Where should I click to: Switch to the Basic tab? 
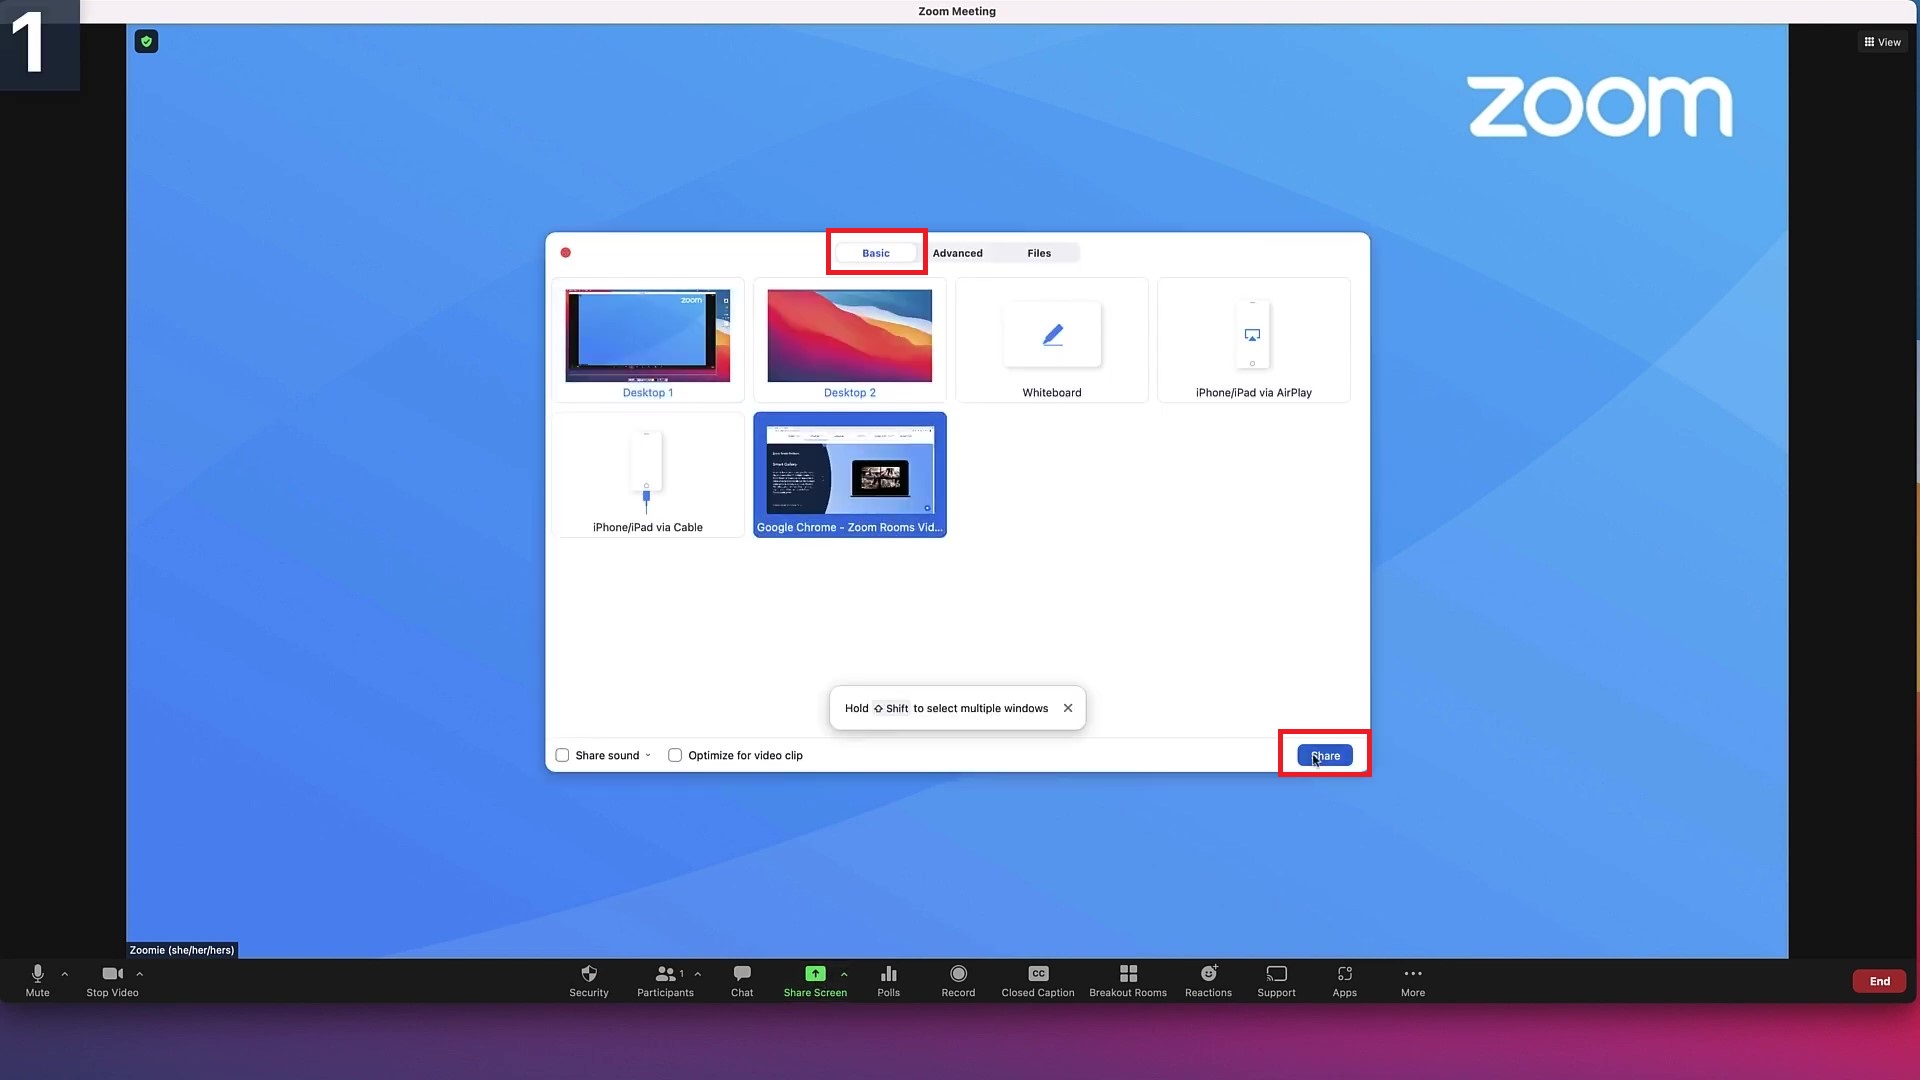pos(876,253)
